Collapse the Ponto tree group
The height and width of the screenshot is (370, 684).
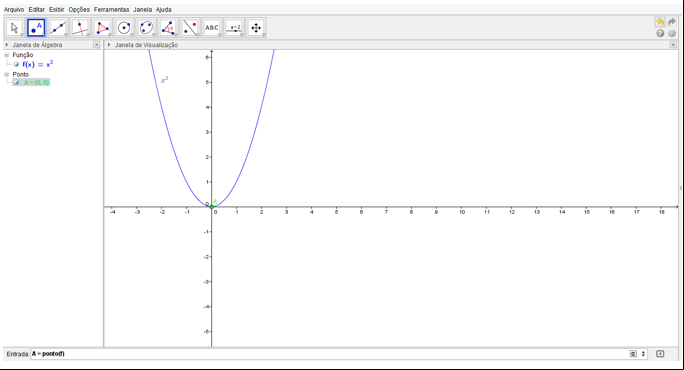(x=7, y=74)
